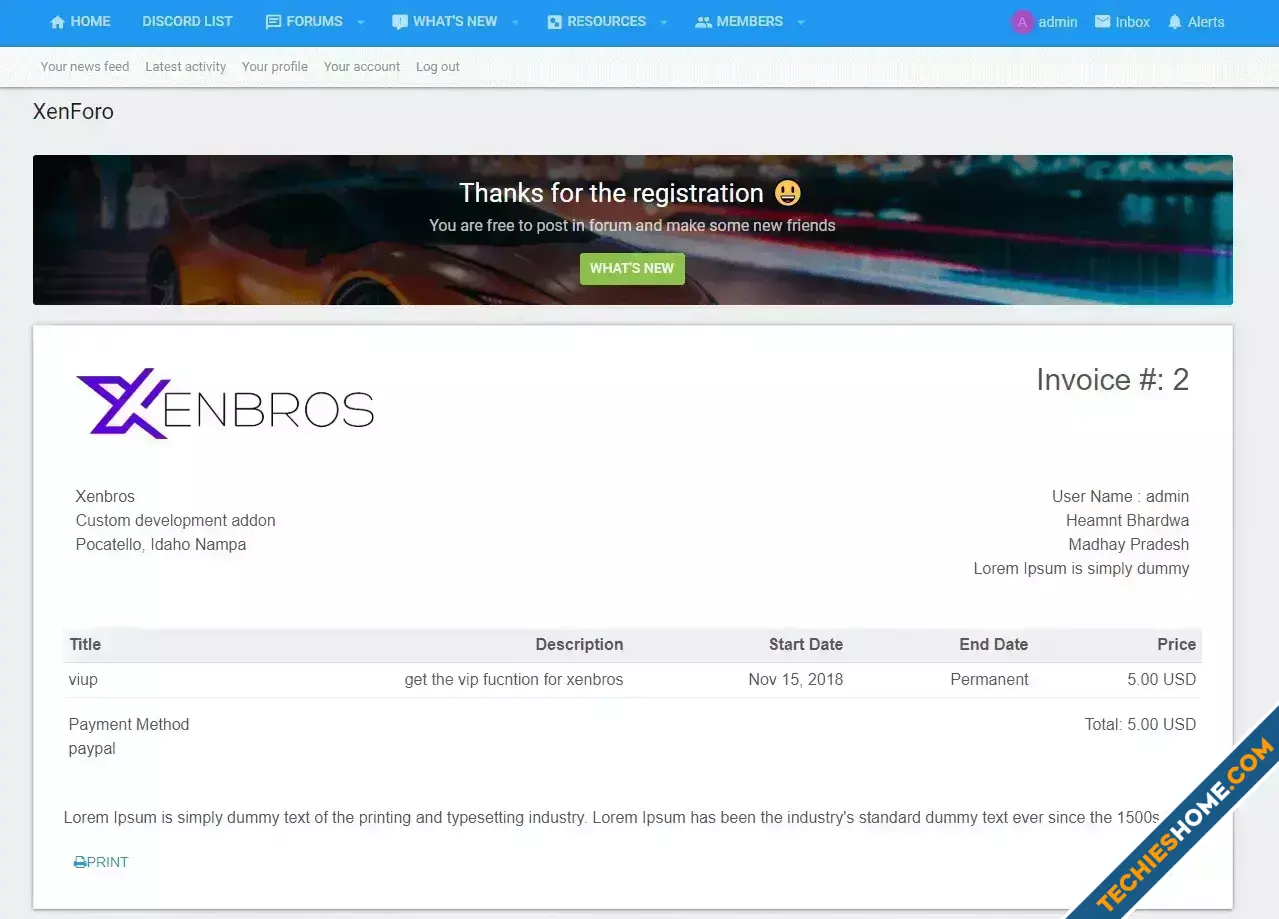
Task: Click the green What's New button
Action: pos(632,268)
